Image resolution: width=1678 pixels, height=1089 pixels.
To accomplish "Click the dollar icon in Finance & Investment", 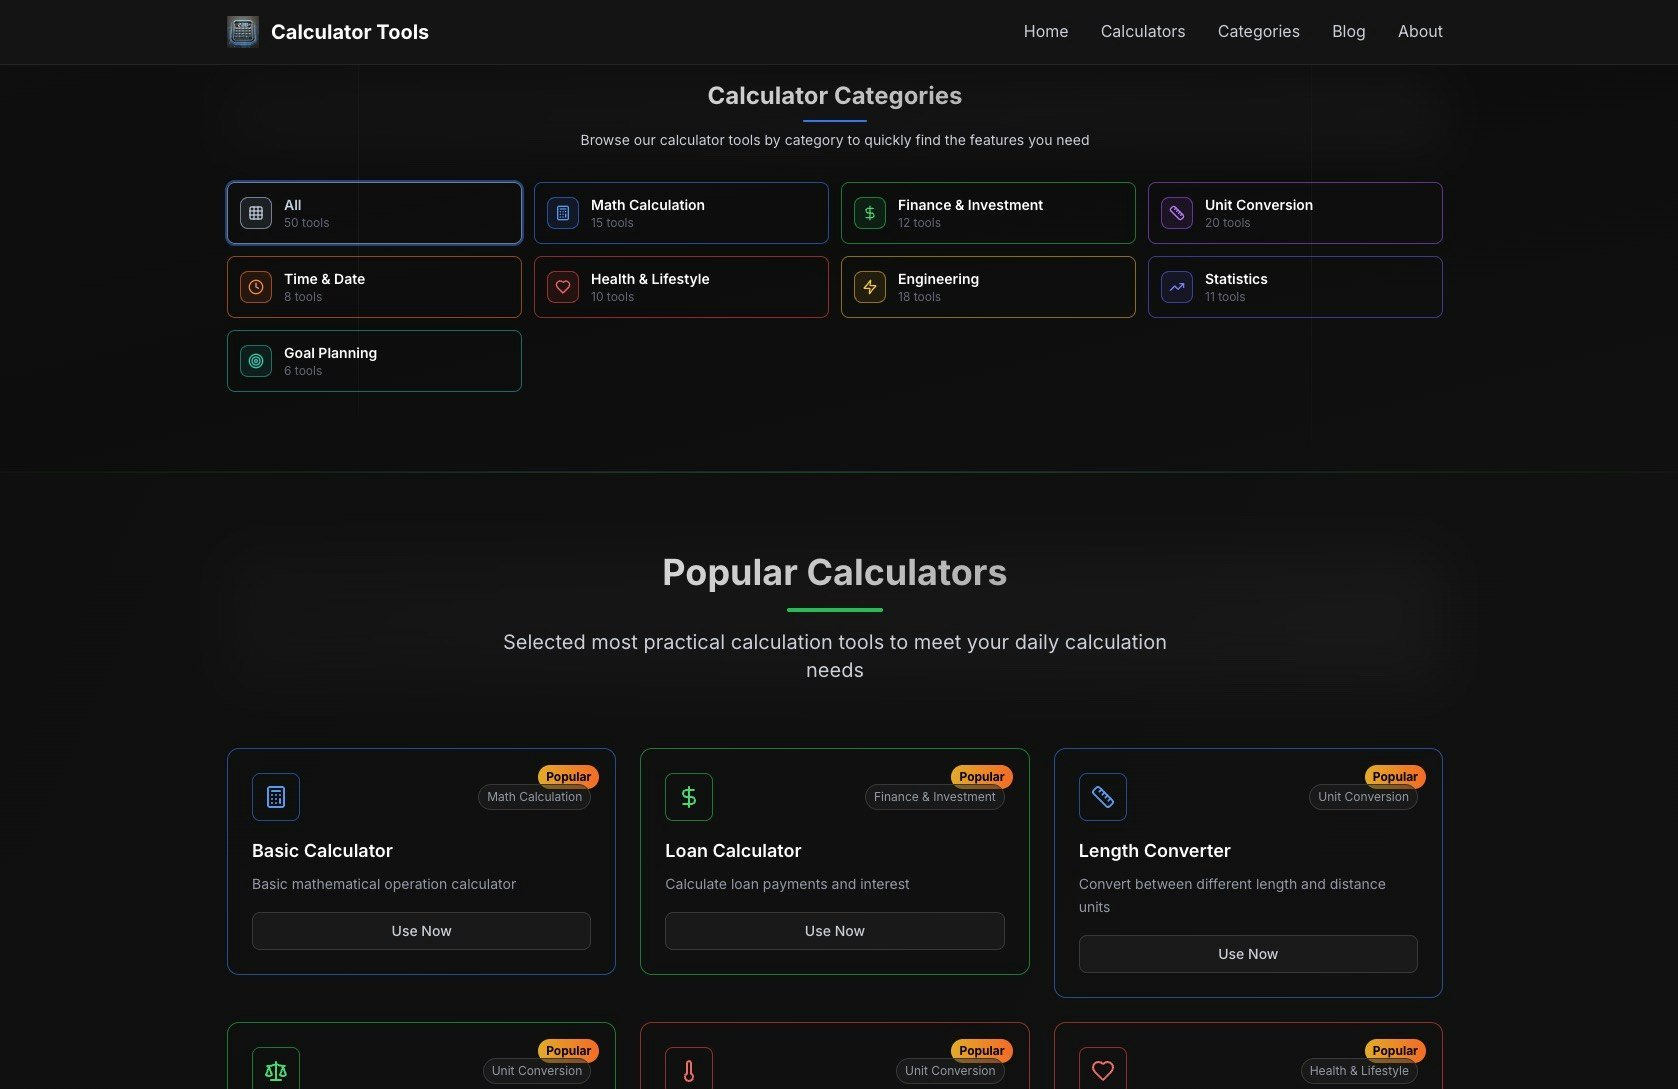I will point(870,213).
